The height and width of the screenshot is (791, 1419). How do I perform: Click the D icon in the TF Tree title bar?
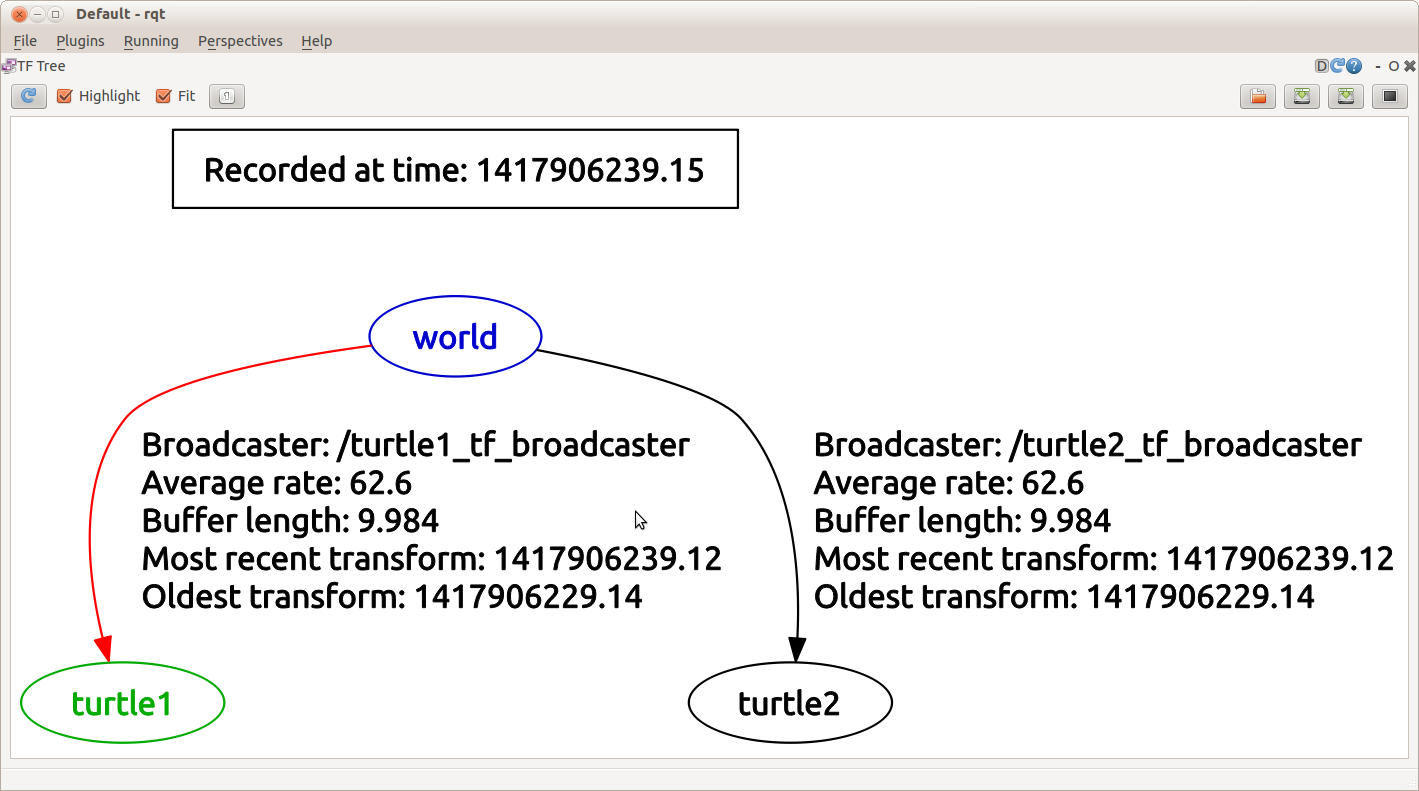tap(1321, 66)
